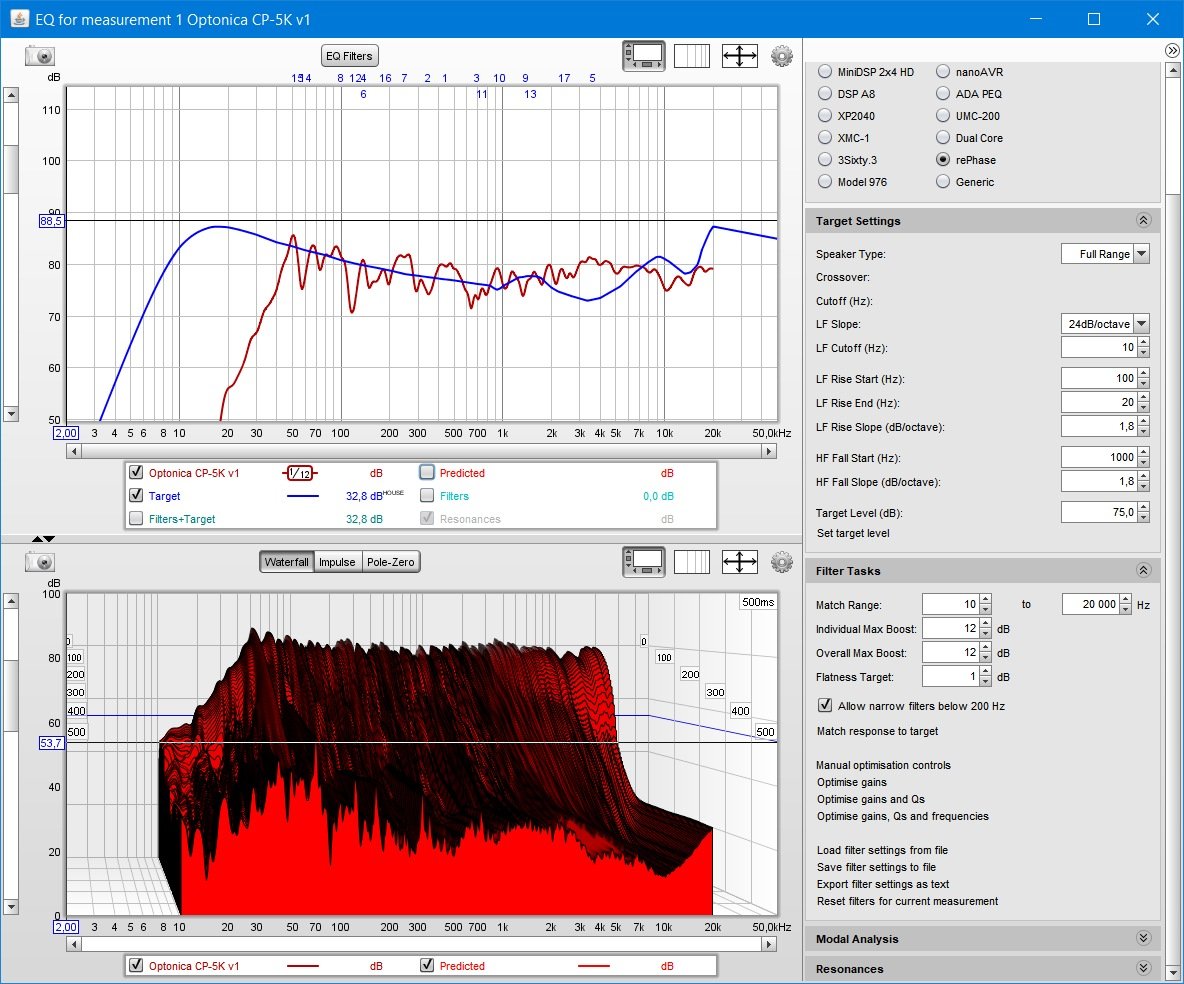The image size is (1184, 984).
Task: Click Match response to target
Action: 877,731
